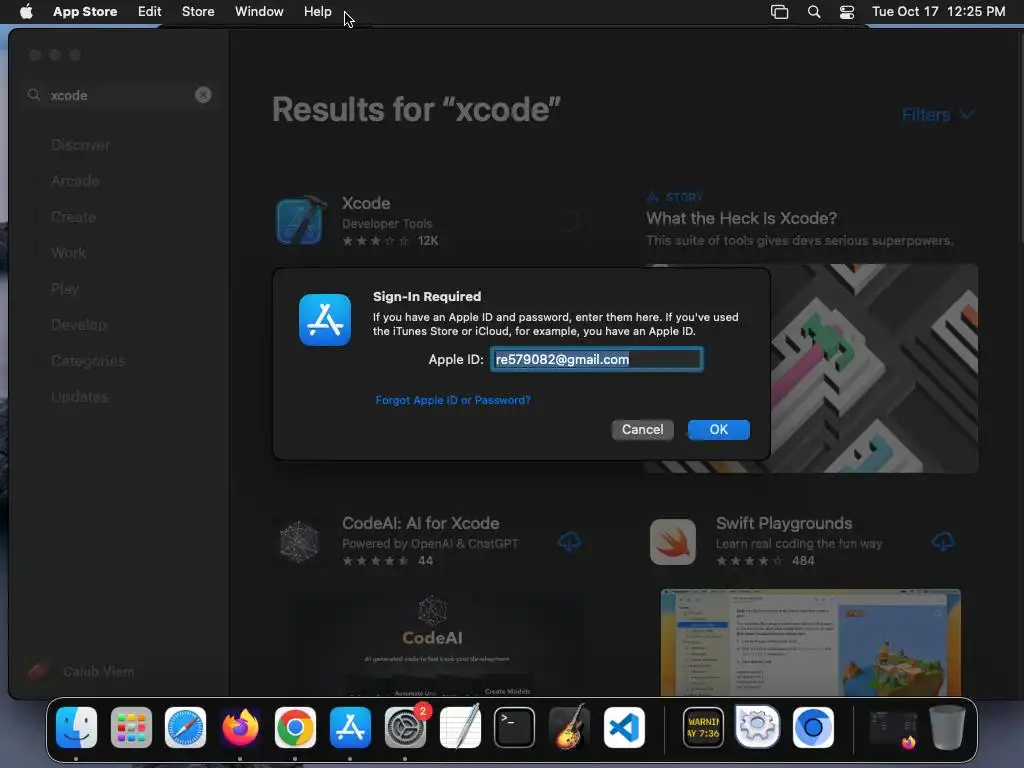The image size is (1024, 768).
Task: Open the CodeAI: AI for Xcode title
Action: pyautogui.click(x=421, y=523)
